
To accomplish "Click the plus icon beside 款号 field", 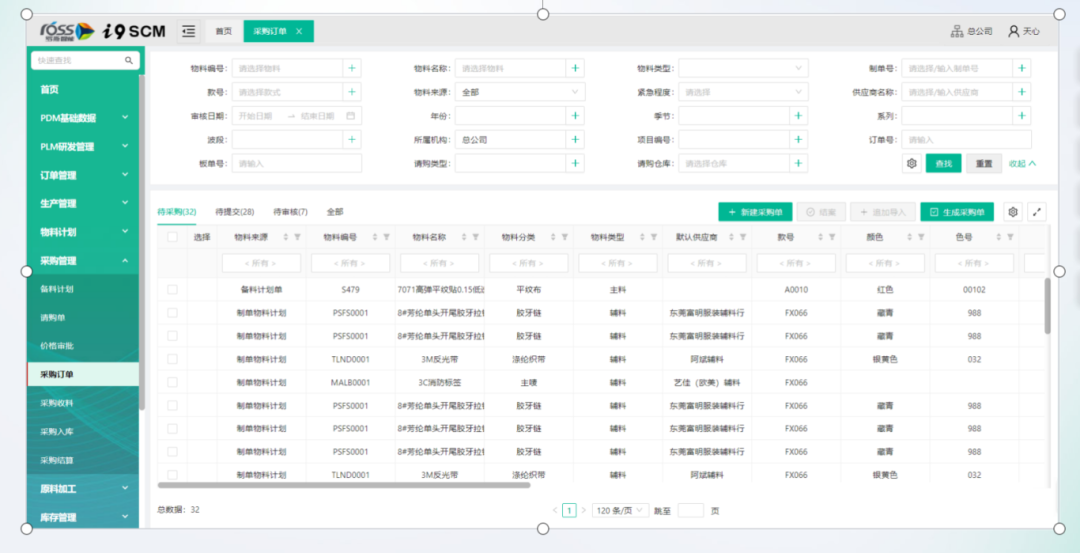I will tap(352, 92).
